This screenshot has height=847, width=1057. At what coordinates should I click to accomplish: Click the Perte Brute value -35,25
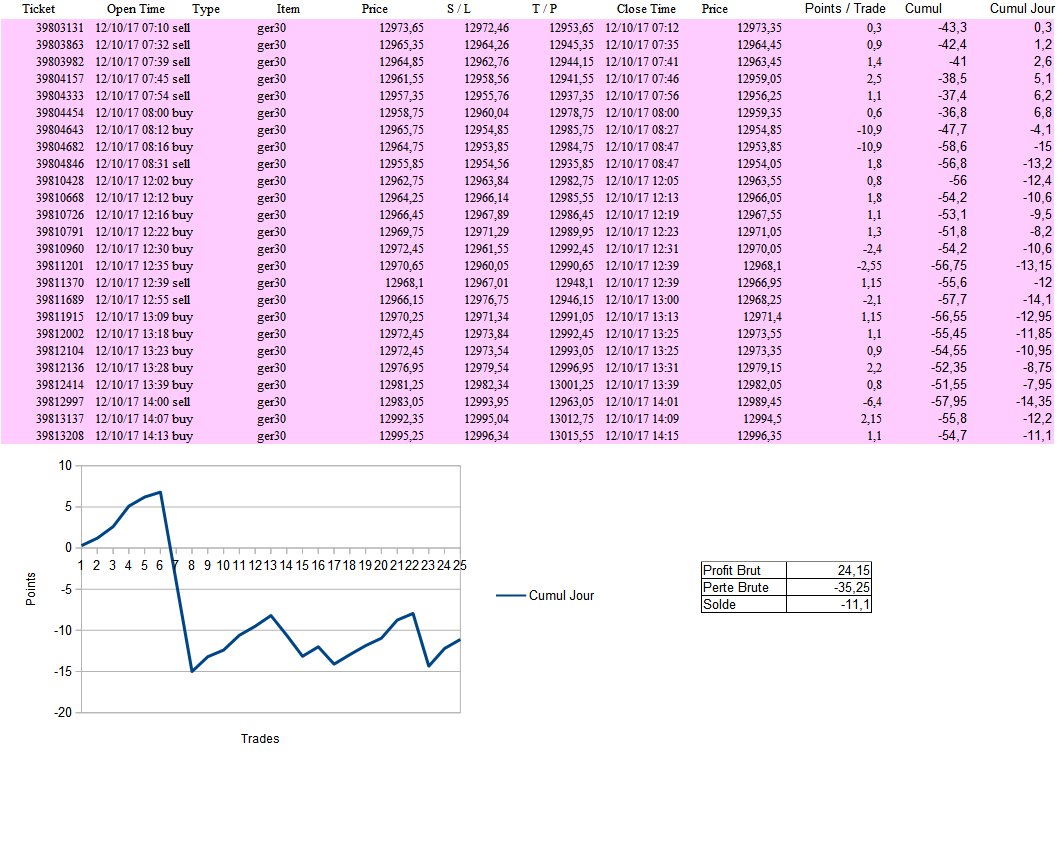pos(828,587)
